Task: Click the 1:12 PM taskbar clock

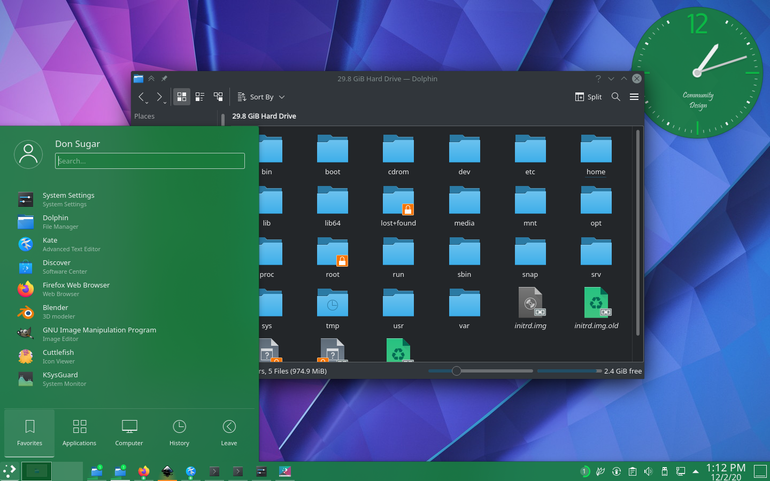Action: 725,472
